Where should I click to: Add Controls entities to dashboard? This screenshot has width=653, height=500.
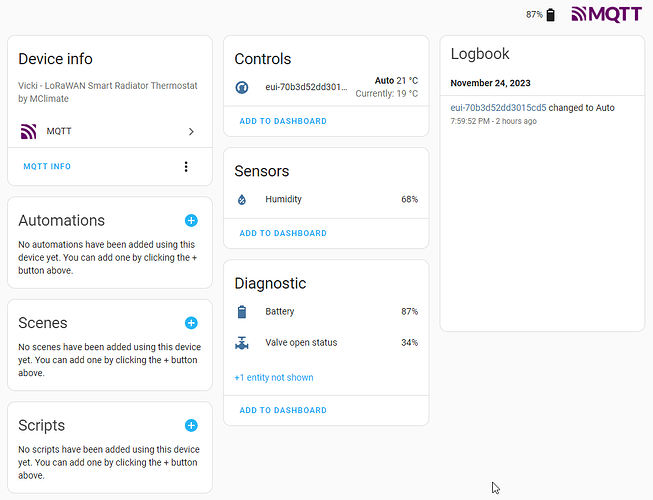click(283, 121)
